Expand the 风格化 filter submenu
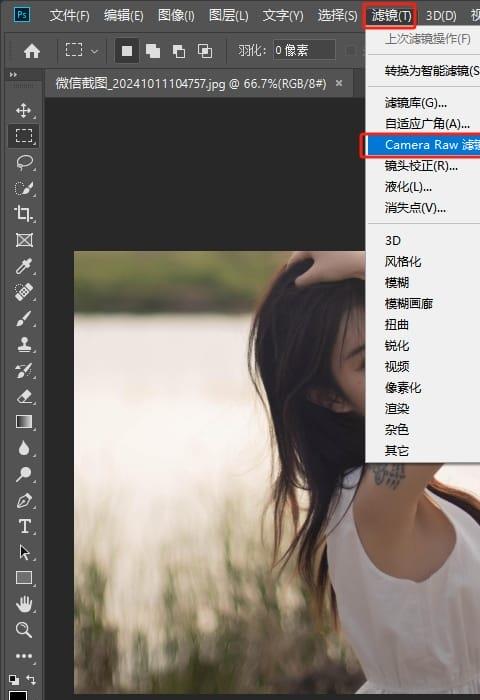Screen dimensions: 480x700 [x=422, y=262]
